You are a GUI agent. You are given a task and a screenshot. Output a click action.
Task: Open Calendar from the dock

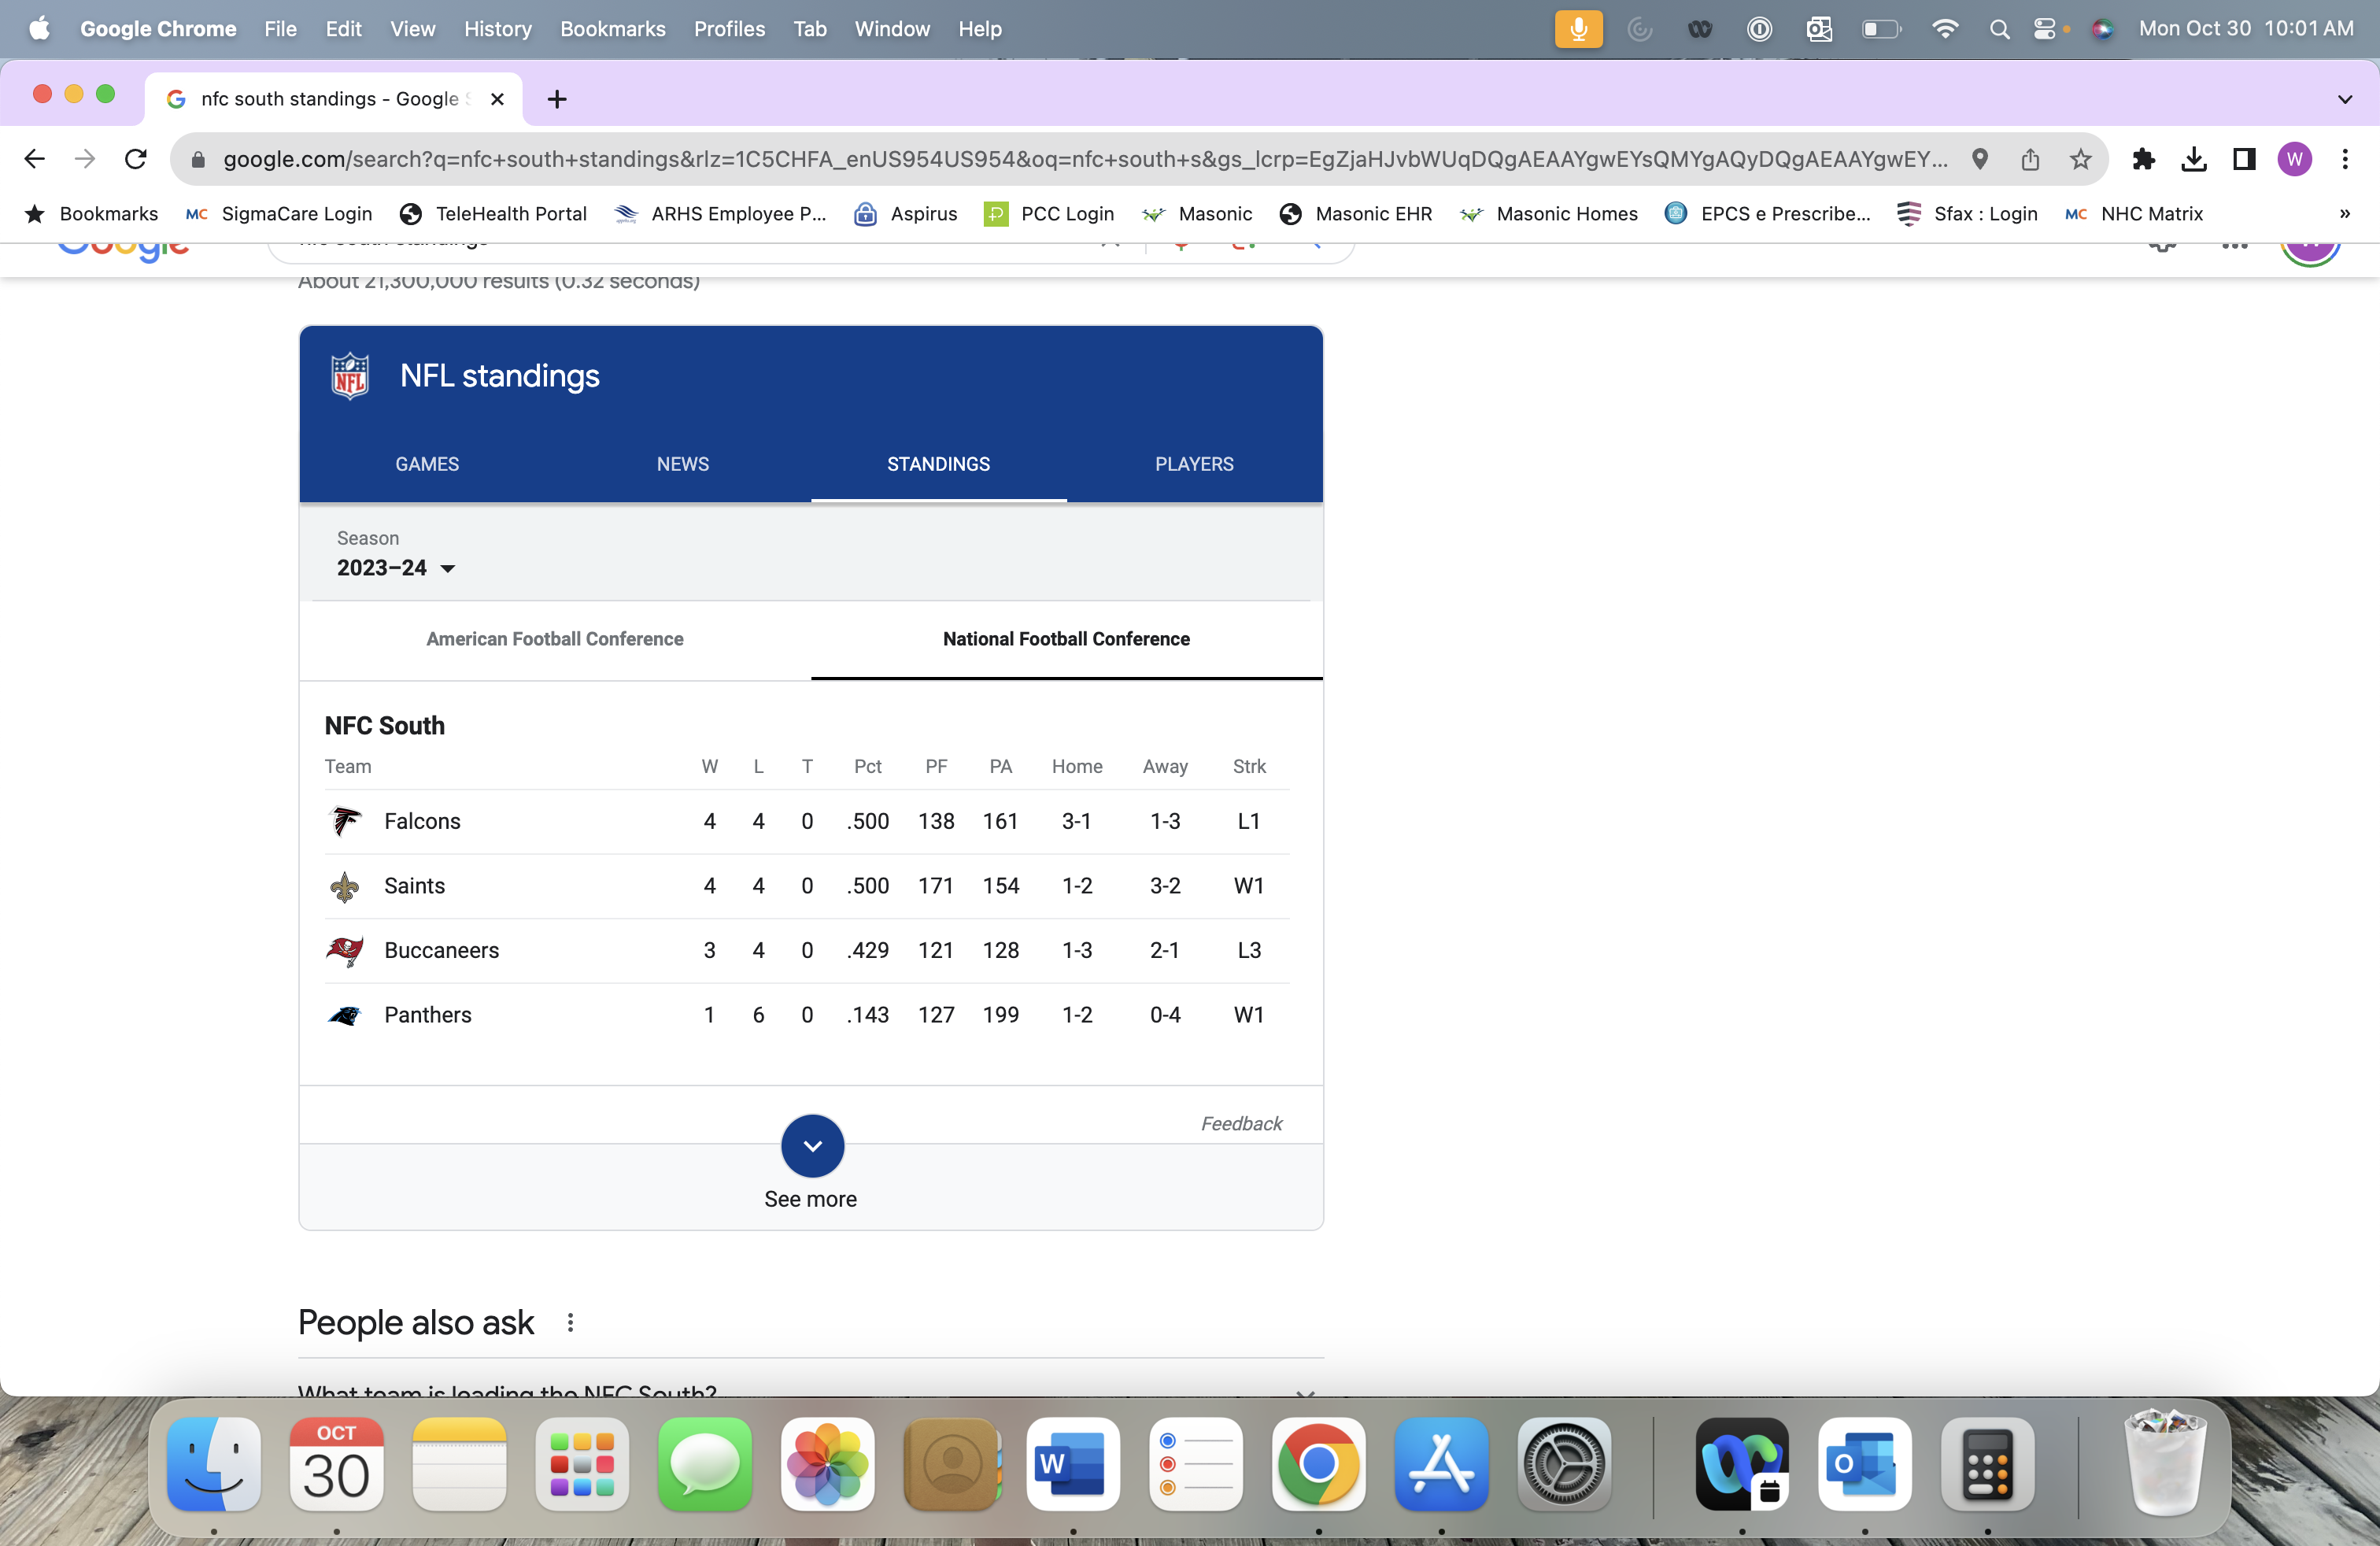pos(337,1464)
